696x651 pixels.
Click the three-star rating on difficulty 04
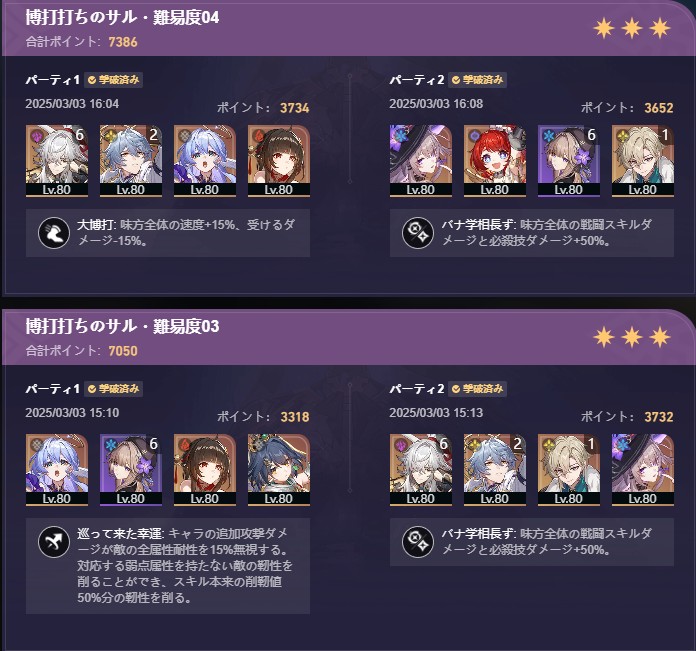[x=632, y=28]
